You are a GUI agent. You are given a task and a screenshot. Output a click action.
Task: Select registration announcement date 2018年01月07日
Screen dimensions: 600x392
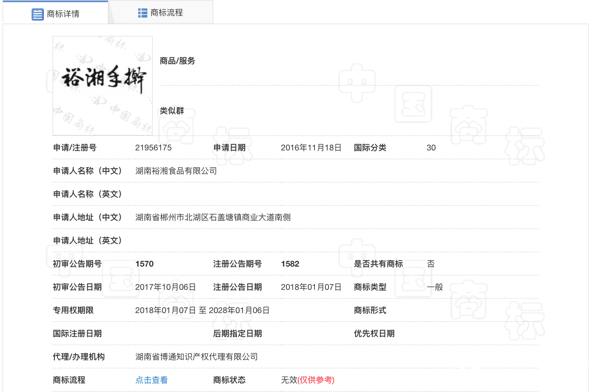pyautogui.click(x=311, y=287)
